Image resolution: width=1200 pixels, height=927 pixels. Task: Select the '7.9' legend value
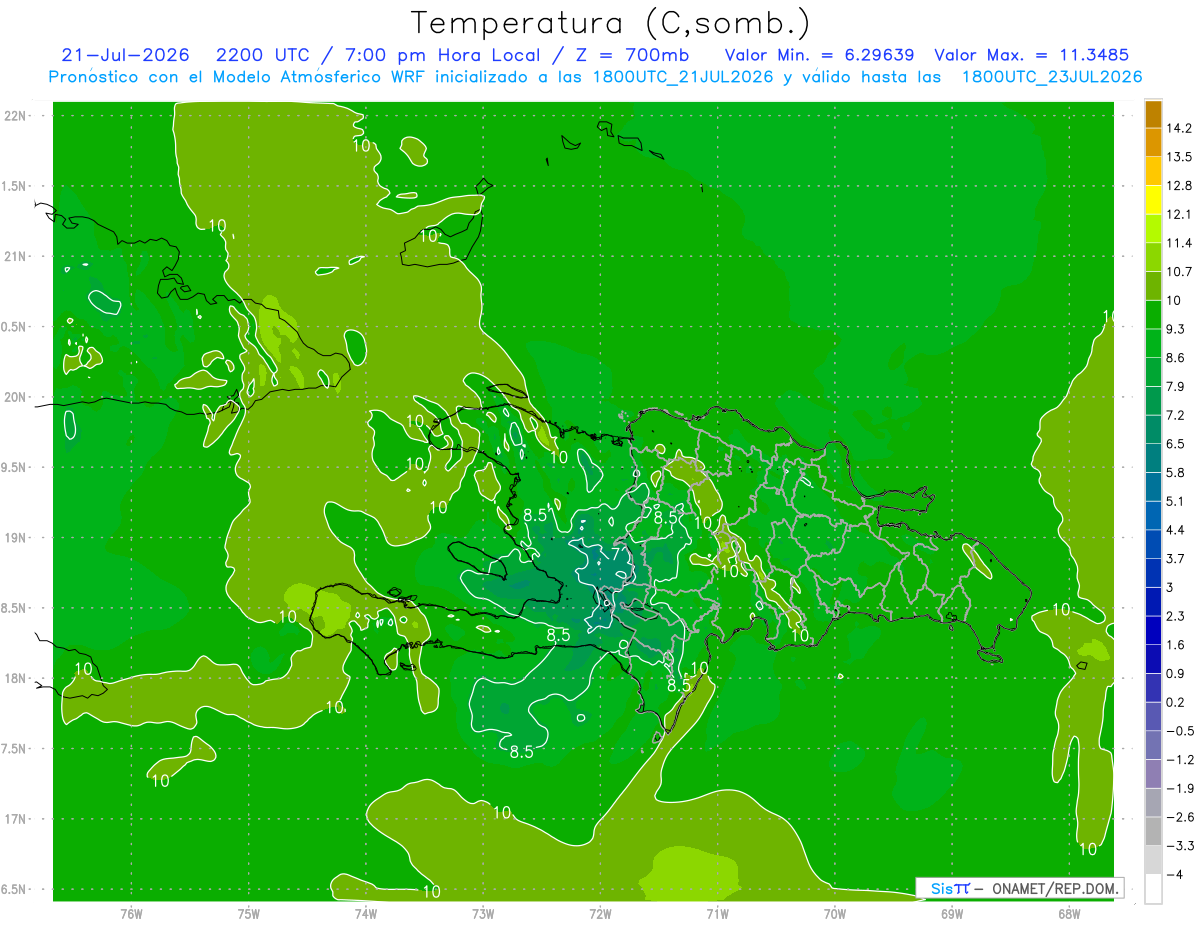[1175, 386]
